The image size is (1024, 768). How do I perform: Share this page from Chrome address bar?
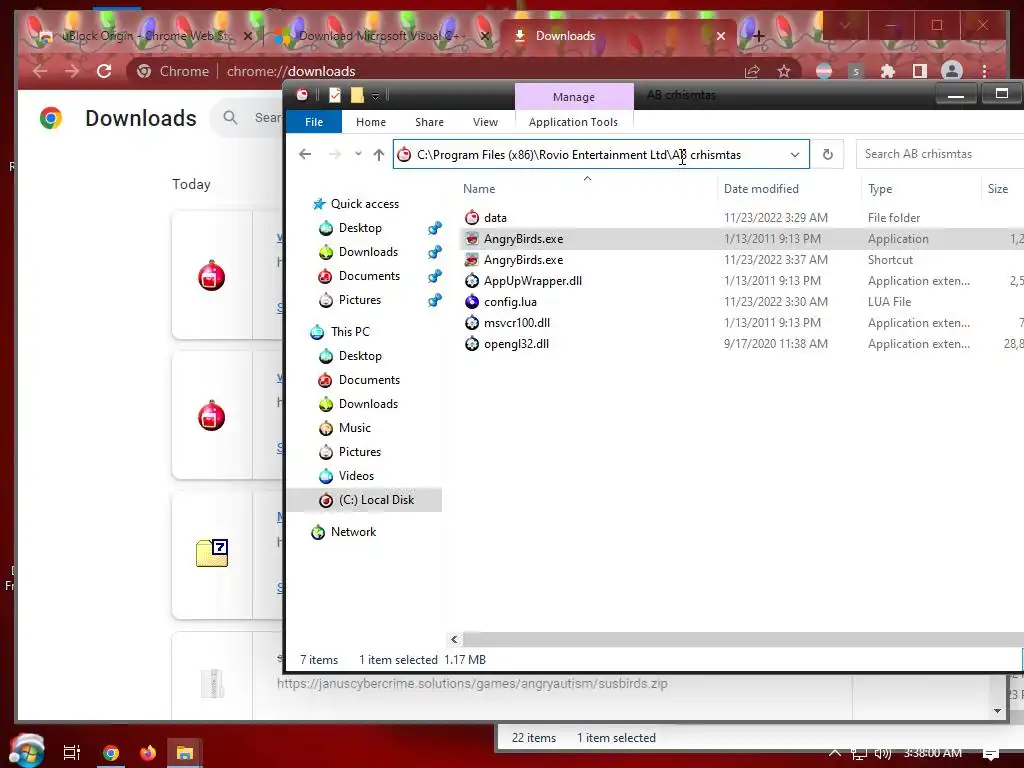coord(752,71)
